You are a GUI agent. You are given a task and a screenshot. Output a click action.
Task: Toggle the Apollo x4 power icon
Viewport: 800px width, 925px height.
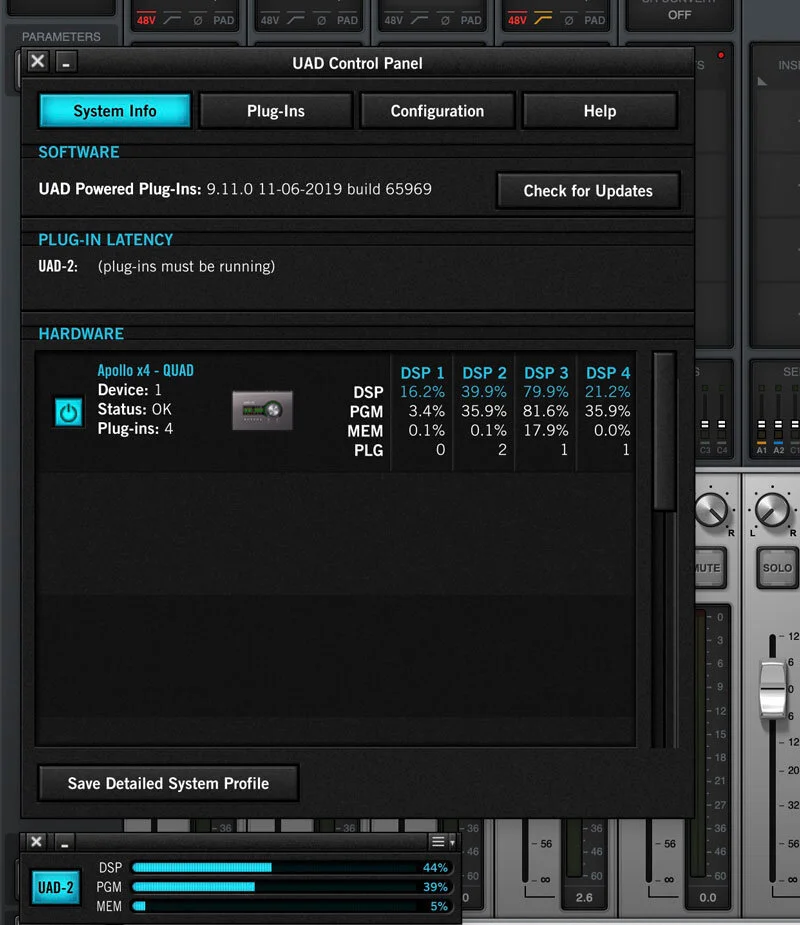coord(68,412)
